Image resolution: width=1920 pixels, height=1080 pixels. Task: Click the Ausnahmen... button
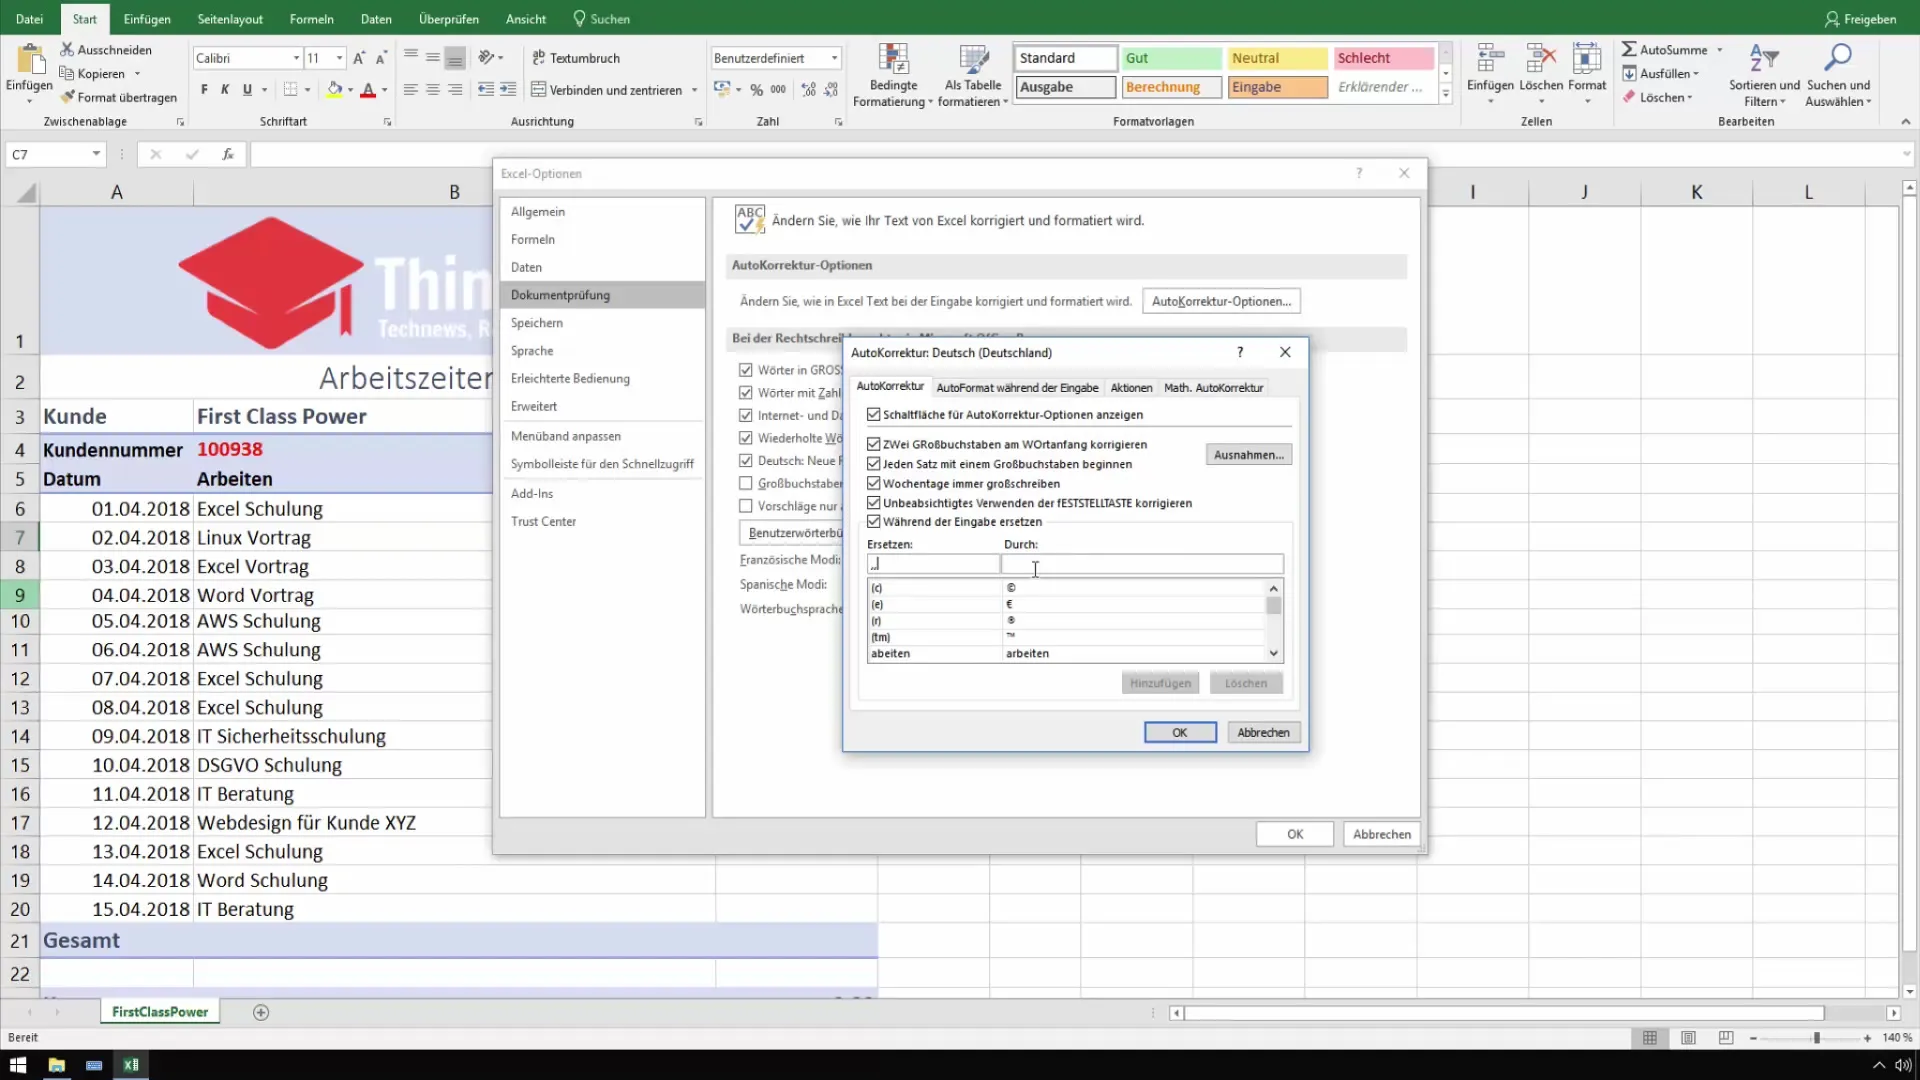pyautogui.click(x=1248, y=455)
